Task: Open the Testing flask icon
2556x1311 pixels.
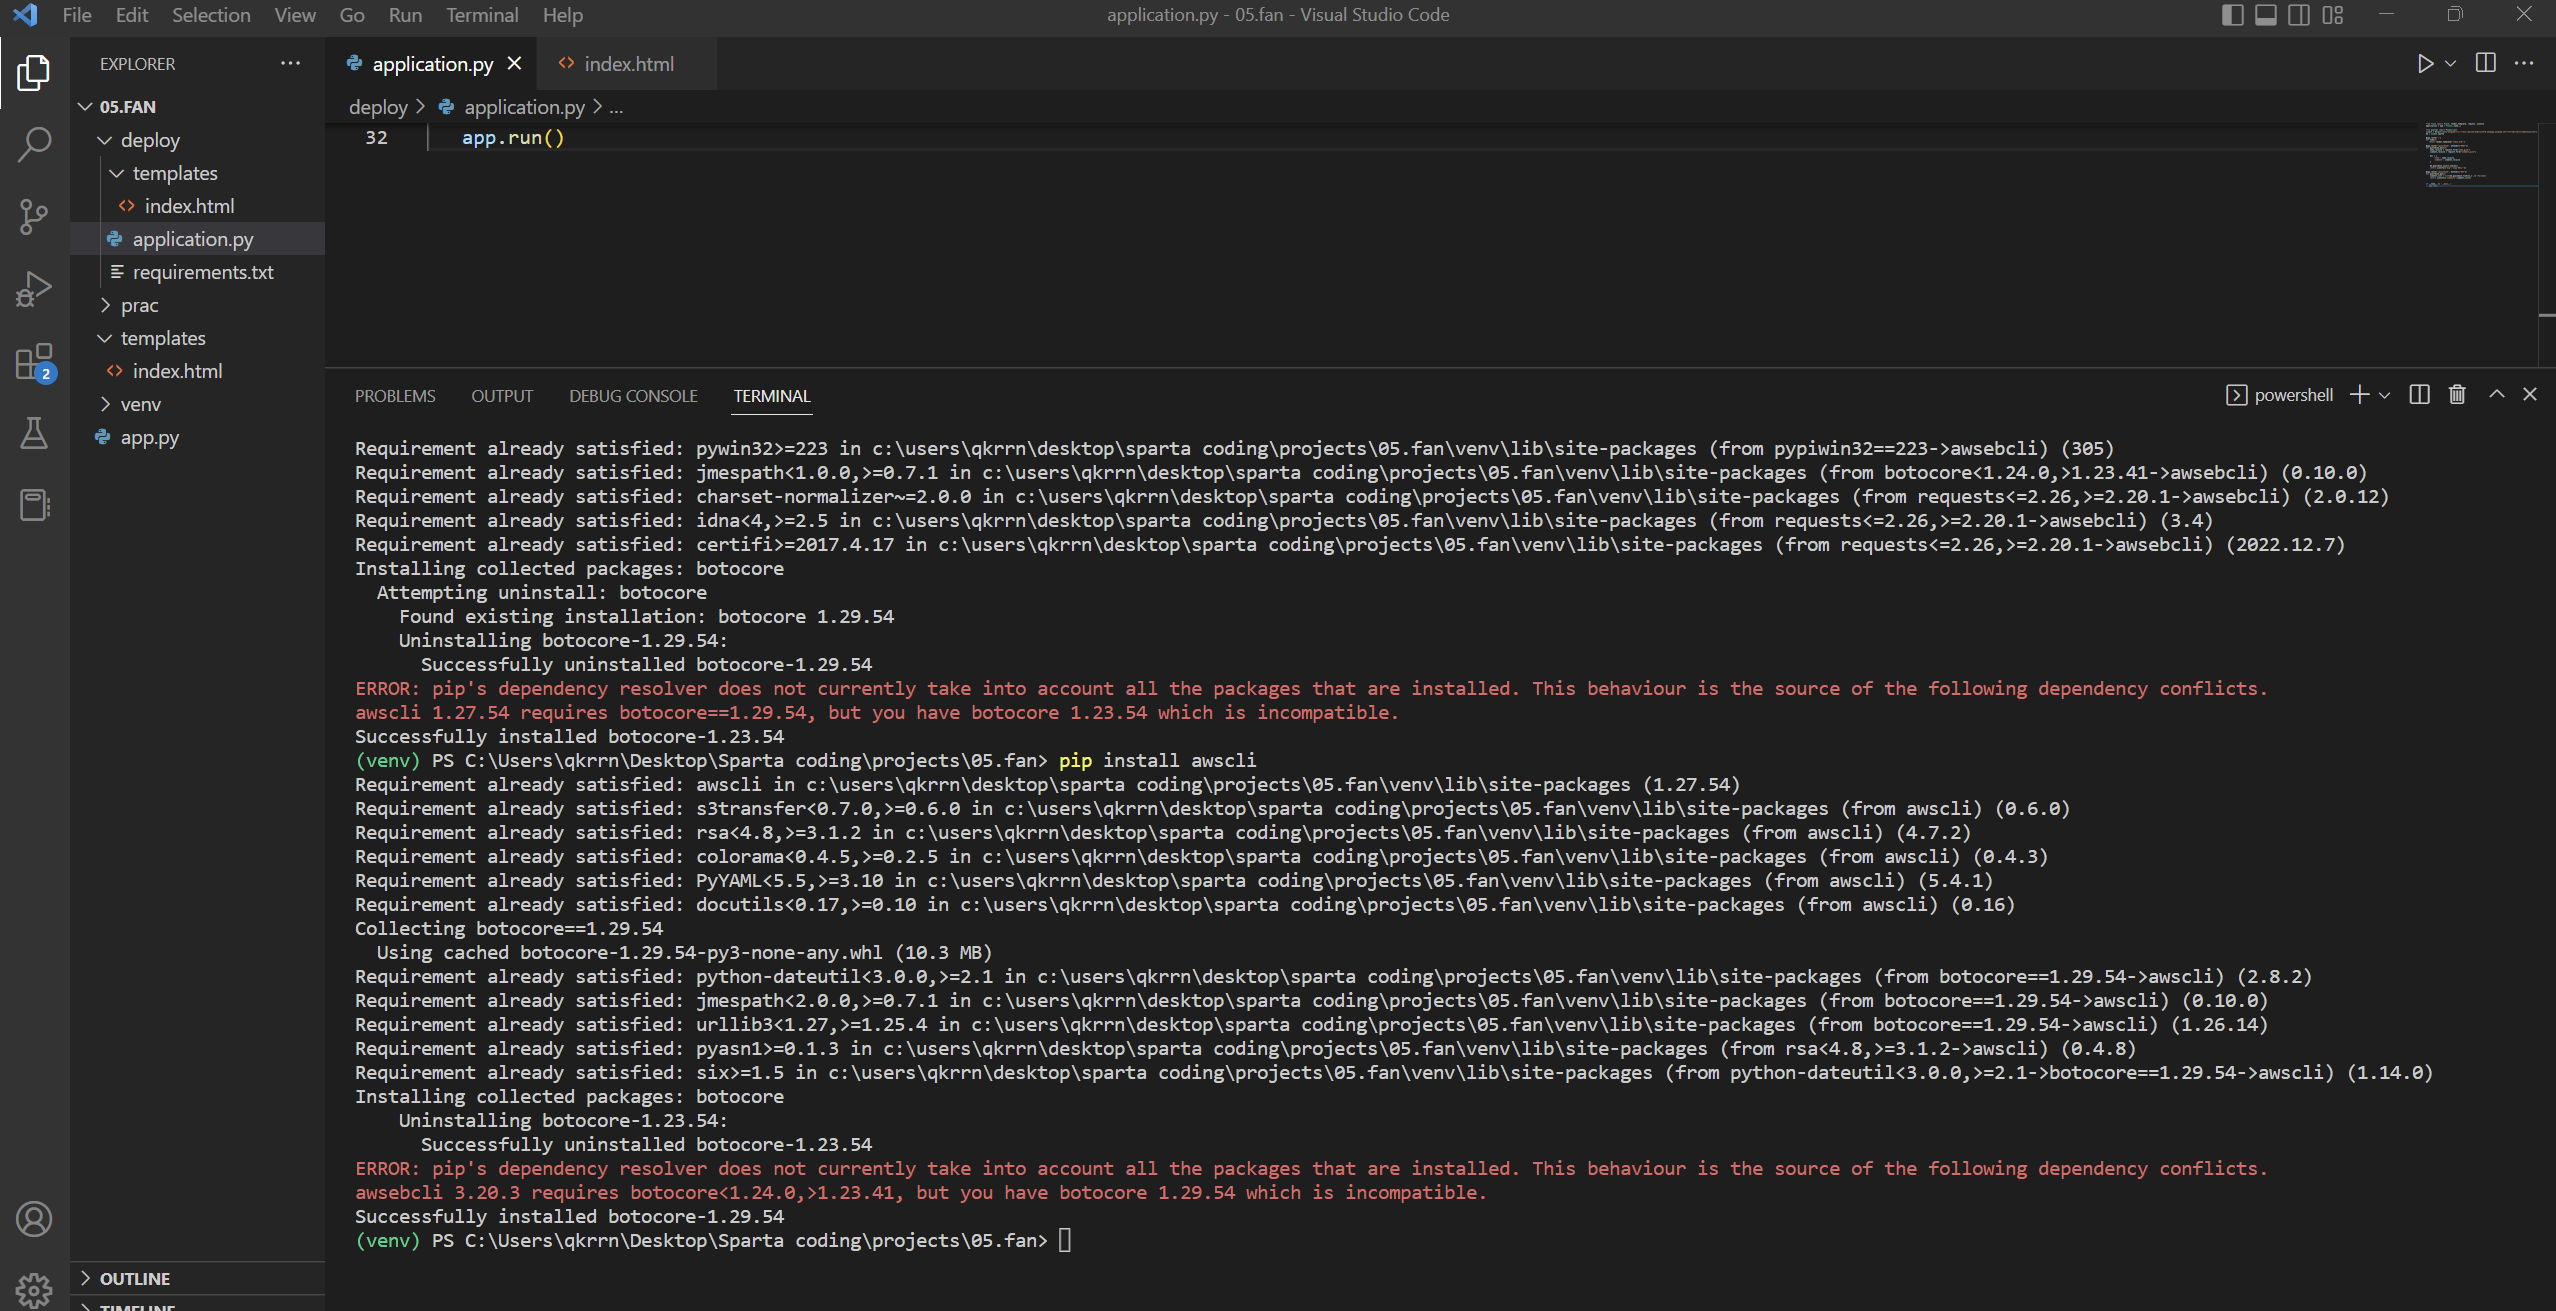Action: pyautogui.click(x=34, y=433)
